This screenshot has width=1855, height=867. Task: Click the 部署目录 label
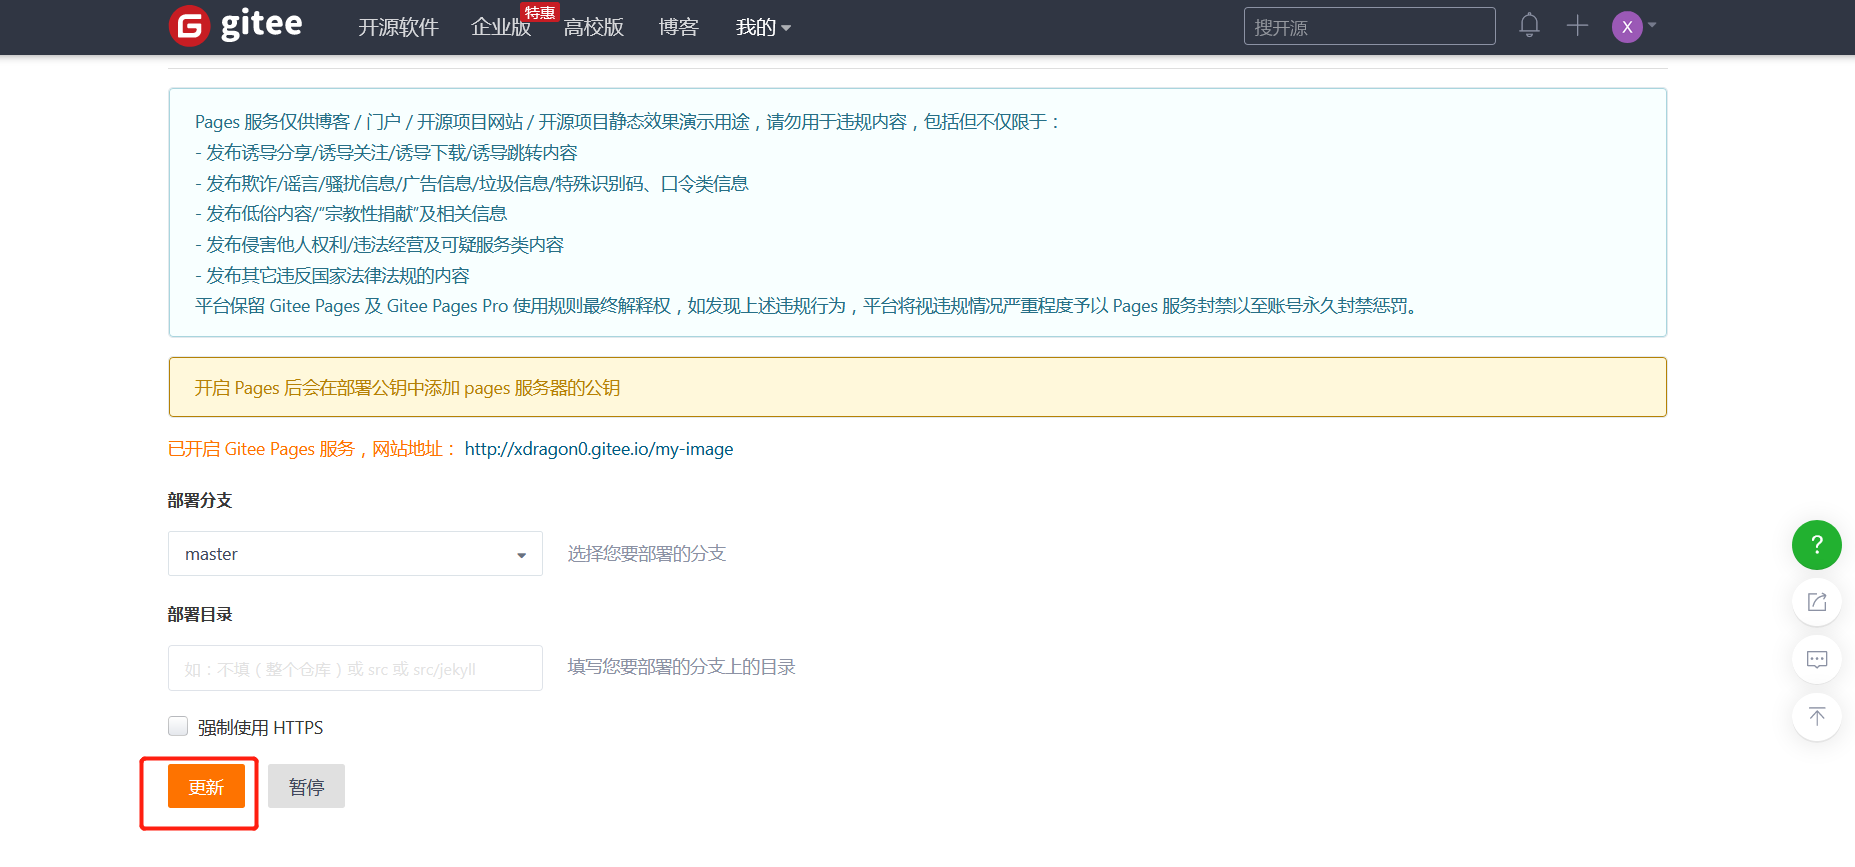click(x=200, y=614)
